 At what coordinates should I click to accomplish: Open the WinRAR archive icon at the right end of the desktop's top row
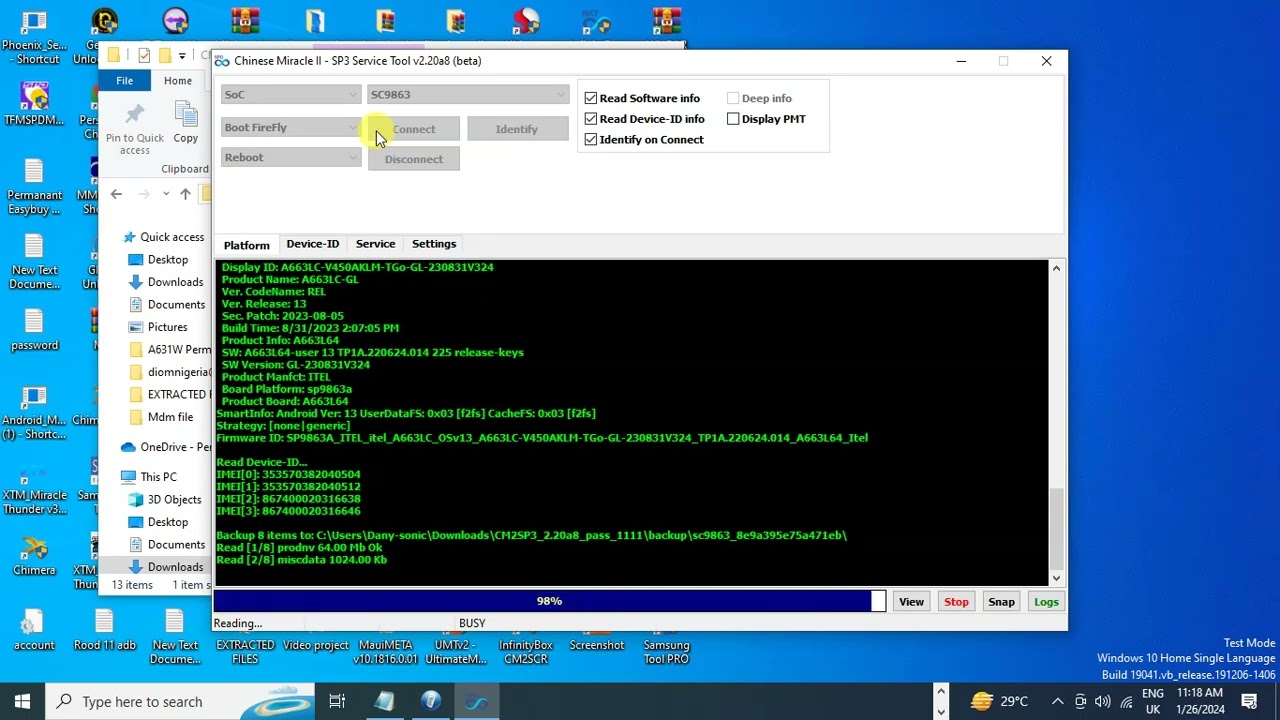[x=666, y=22]
